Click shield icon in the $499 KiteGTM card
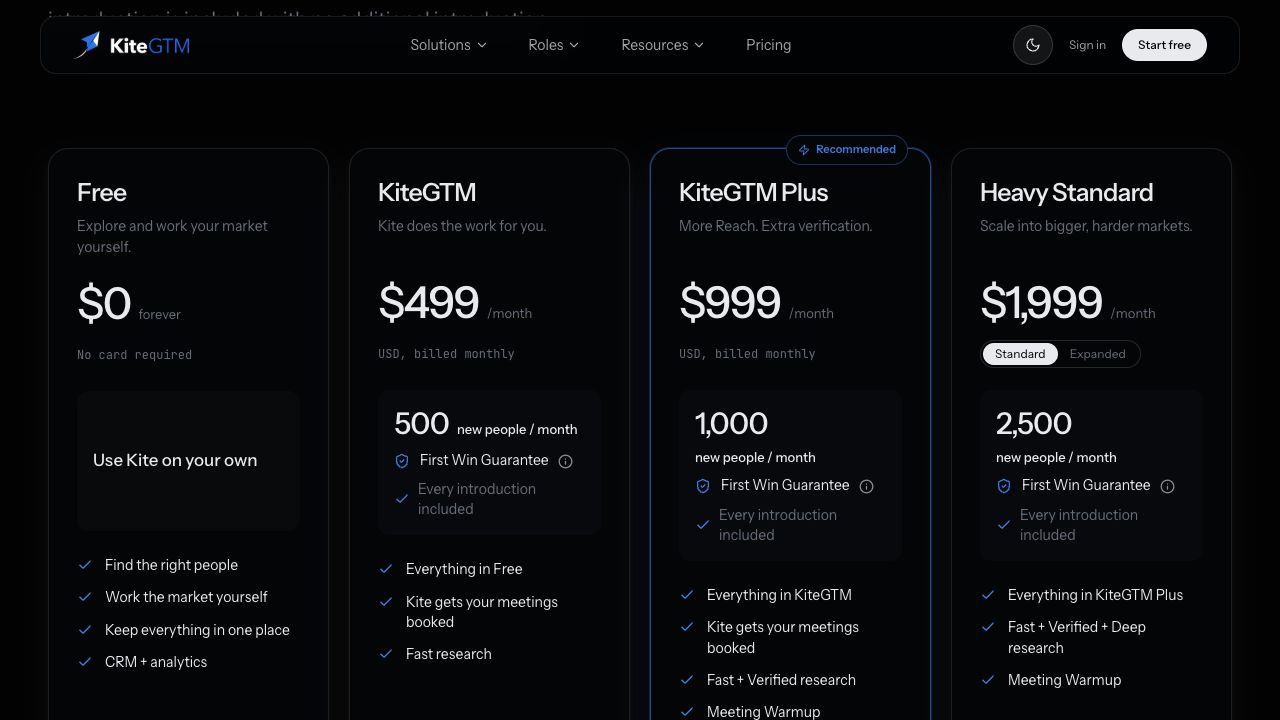 point(402,461)
